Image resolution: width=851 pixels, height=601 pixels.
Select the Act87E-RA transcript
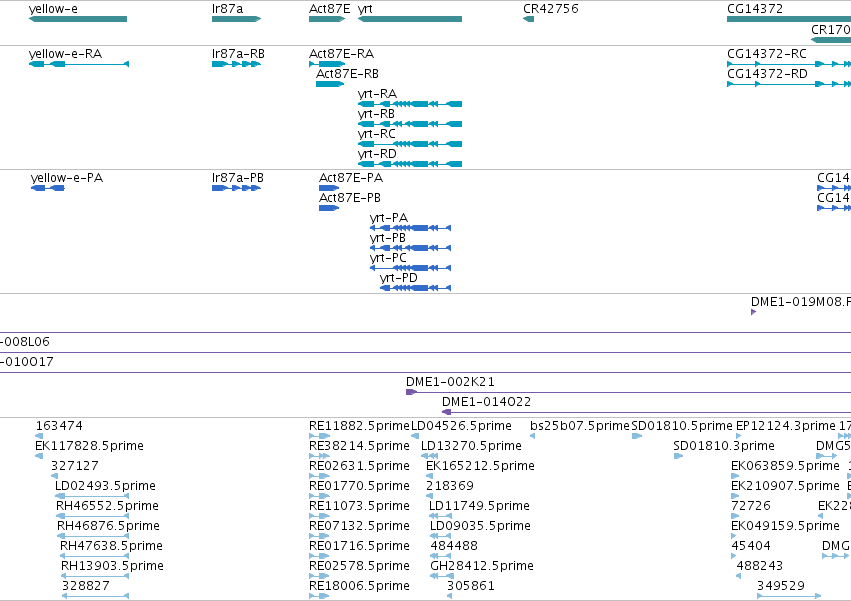327,64
